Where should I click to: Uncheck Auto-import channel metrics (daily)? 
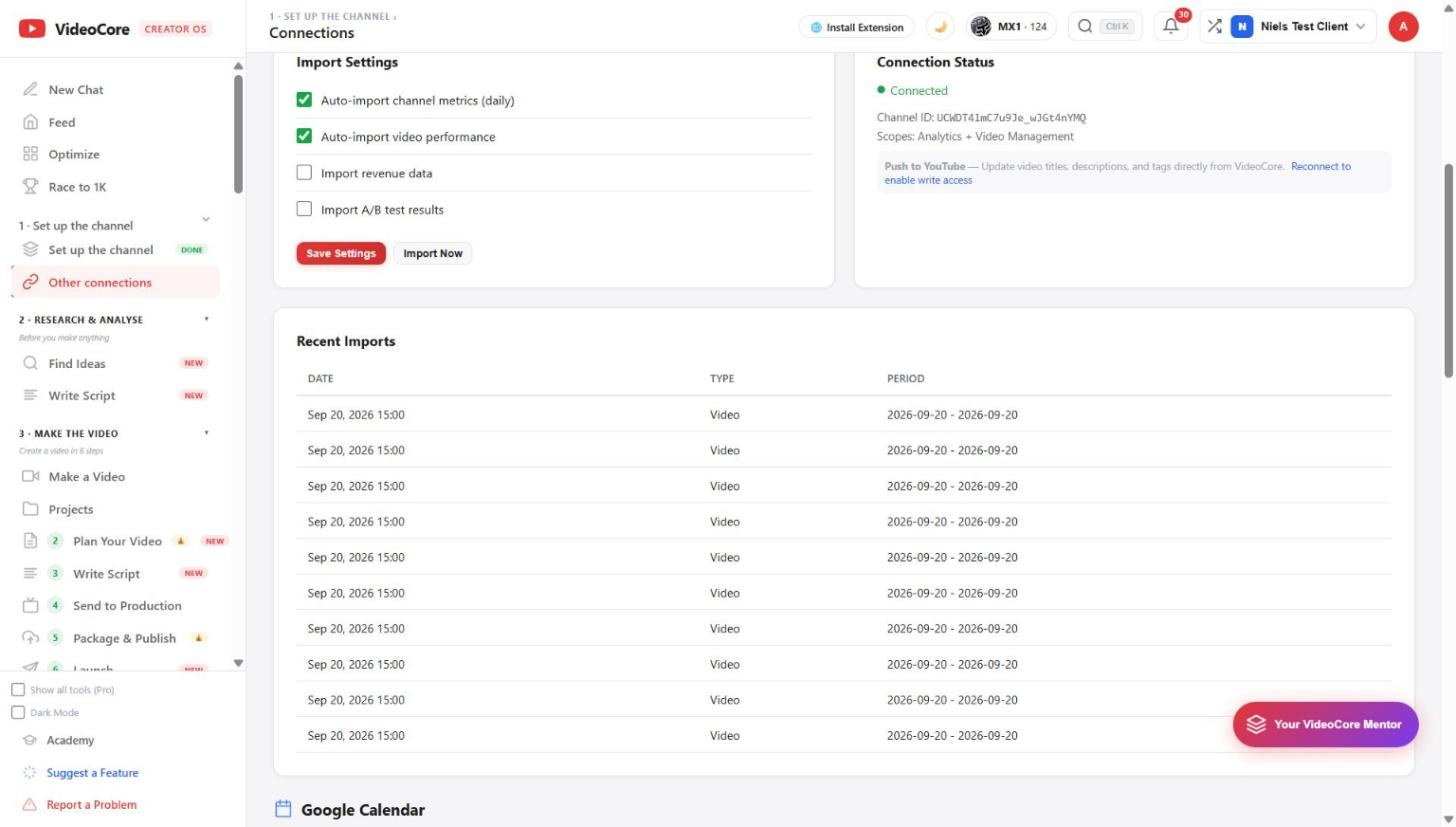tap(305, 100)
